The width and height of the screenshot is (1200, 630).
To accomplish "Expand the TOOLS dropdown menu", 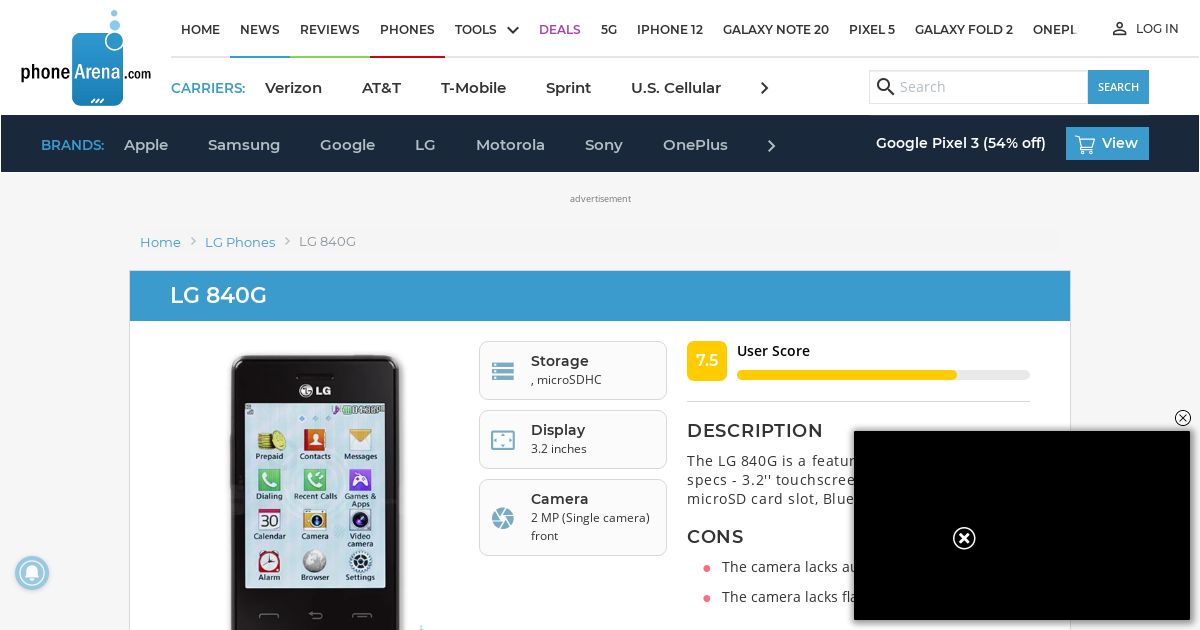I will [x=487, y=29].
